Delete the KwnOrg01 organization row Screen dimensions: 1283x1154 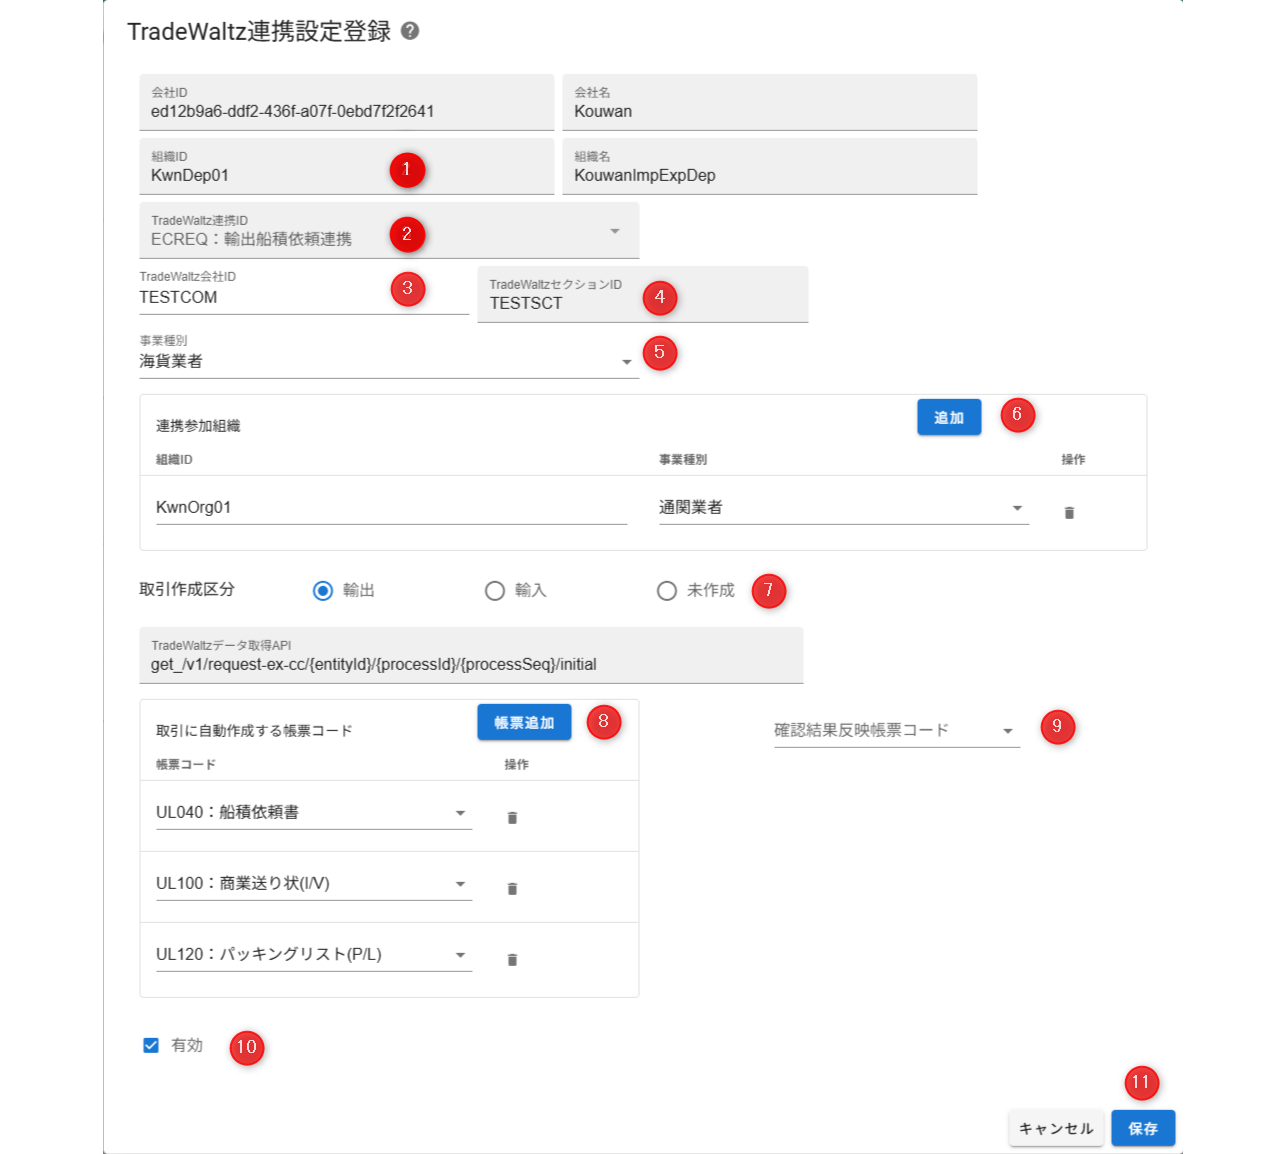1069,513
